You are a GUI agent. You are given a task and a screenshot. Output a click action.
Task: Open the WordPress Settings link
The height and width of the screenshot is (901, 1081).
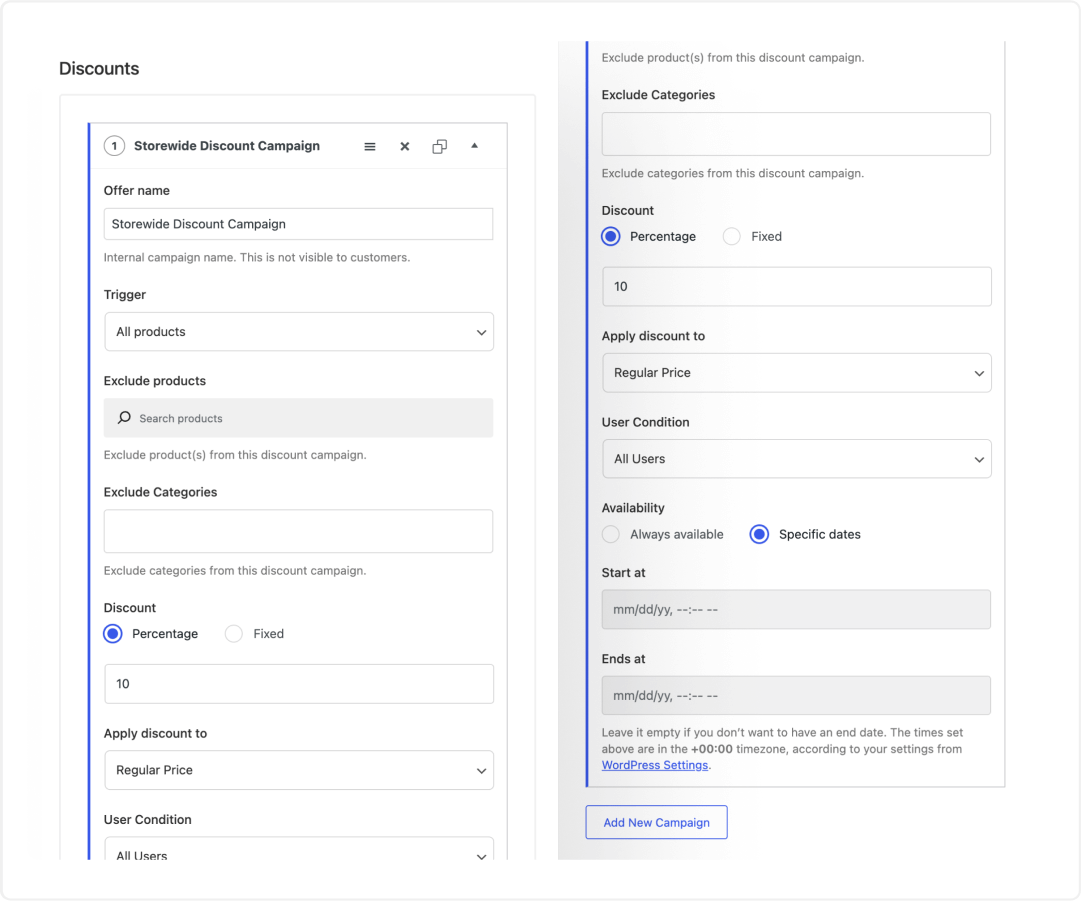[655, 765]
